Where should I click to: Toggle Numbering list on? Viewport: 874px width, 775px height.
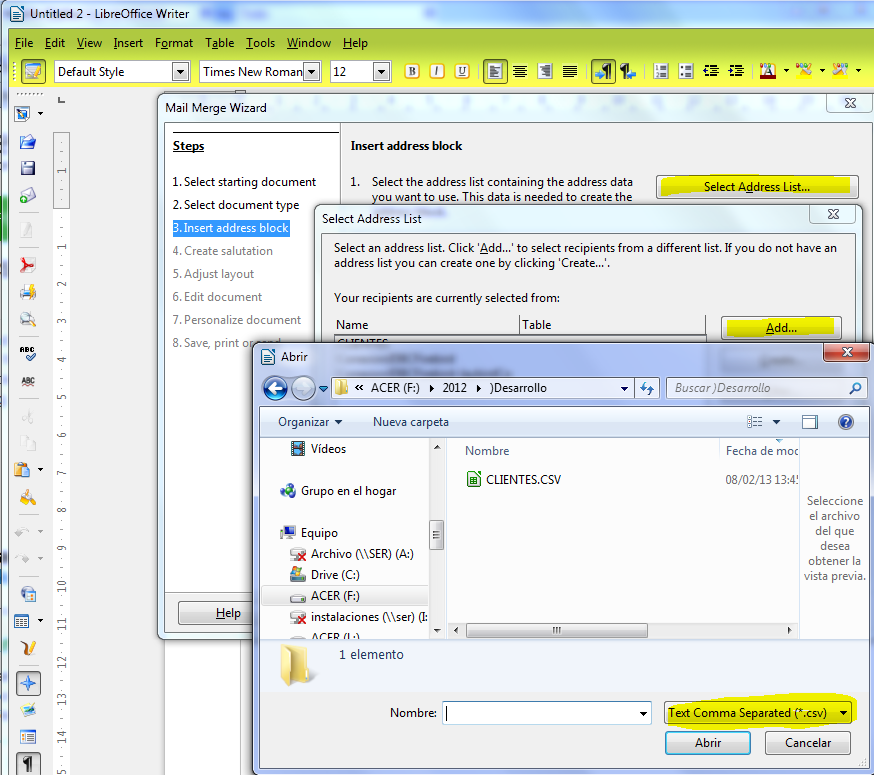pyautogui.click(x=661, y=71)
